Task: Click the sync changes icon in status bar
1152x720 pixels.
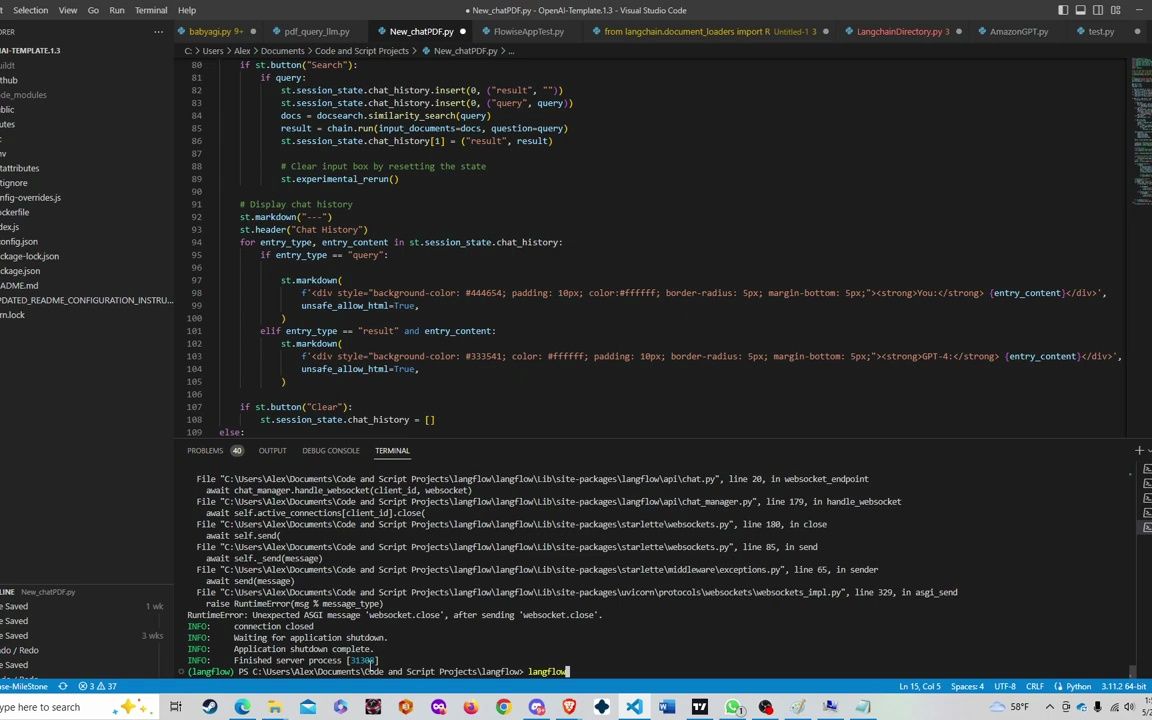Action: tap(62, 686)
